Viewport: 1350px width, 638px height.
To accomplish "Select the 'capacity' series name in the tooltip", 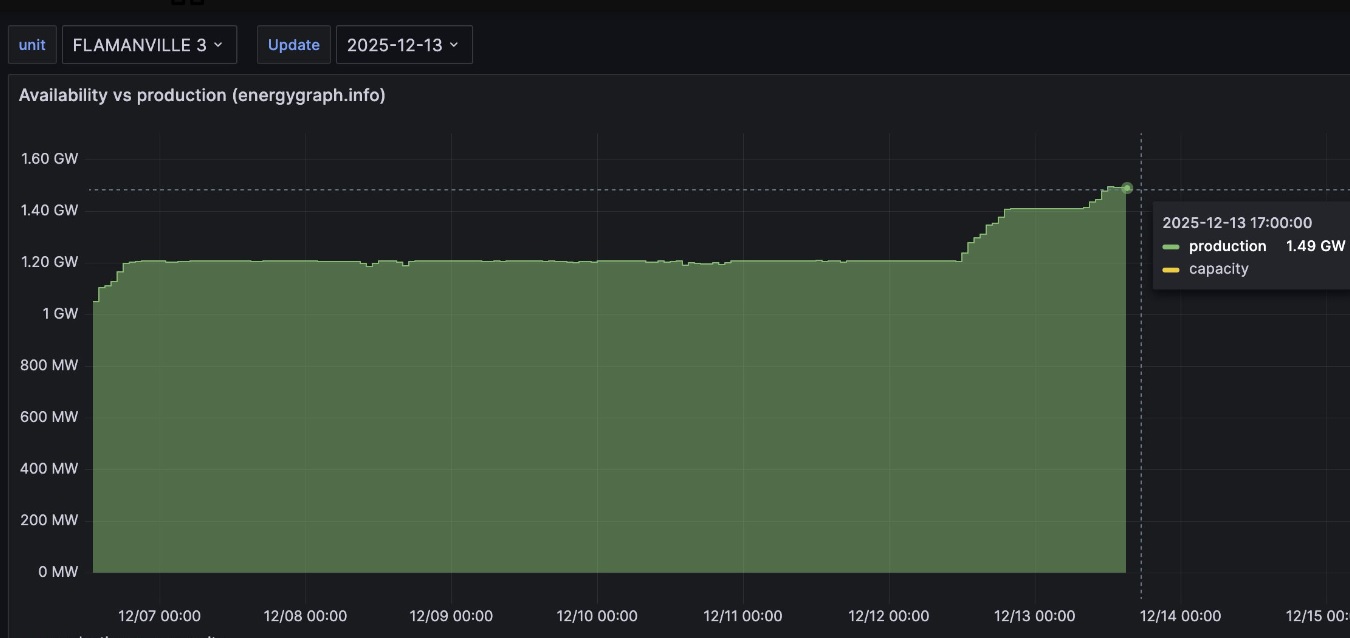I will pos(1218,269).
